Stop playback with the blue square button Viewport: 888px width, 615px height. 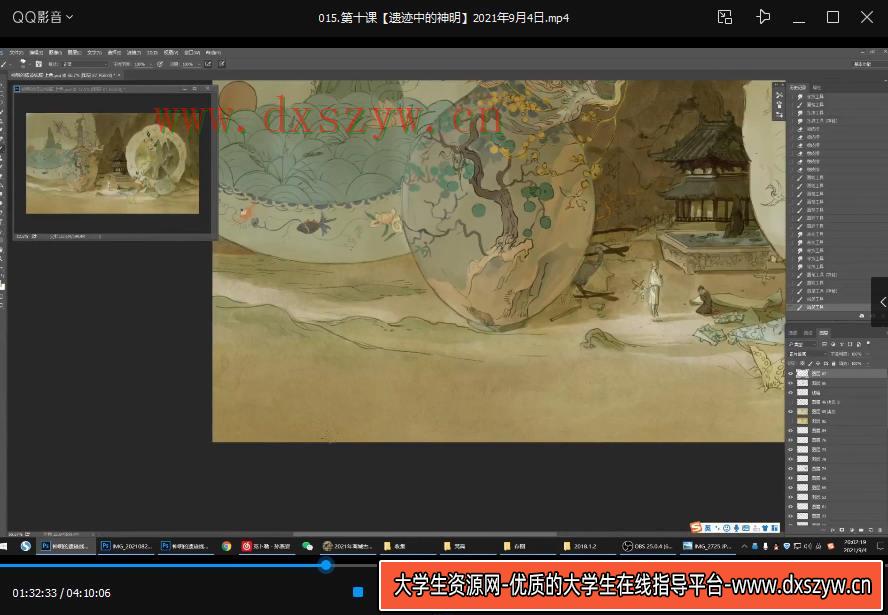coord(358,592)
